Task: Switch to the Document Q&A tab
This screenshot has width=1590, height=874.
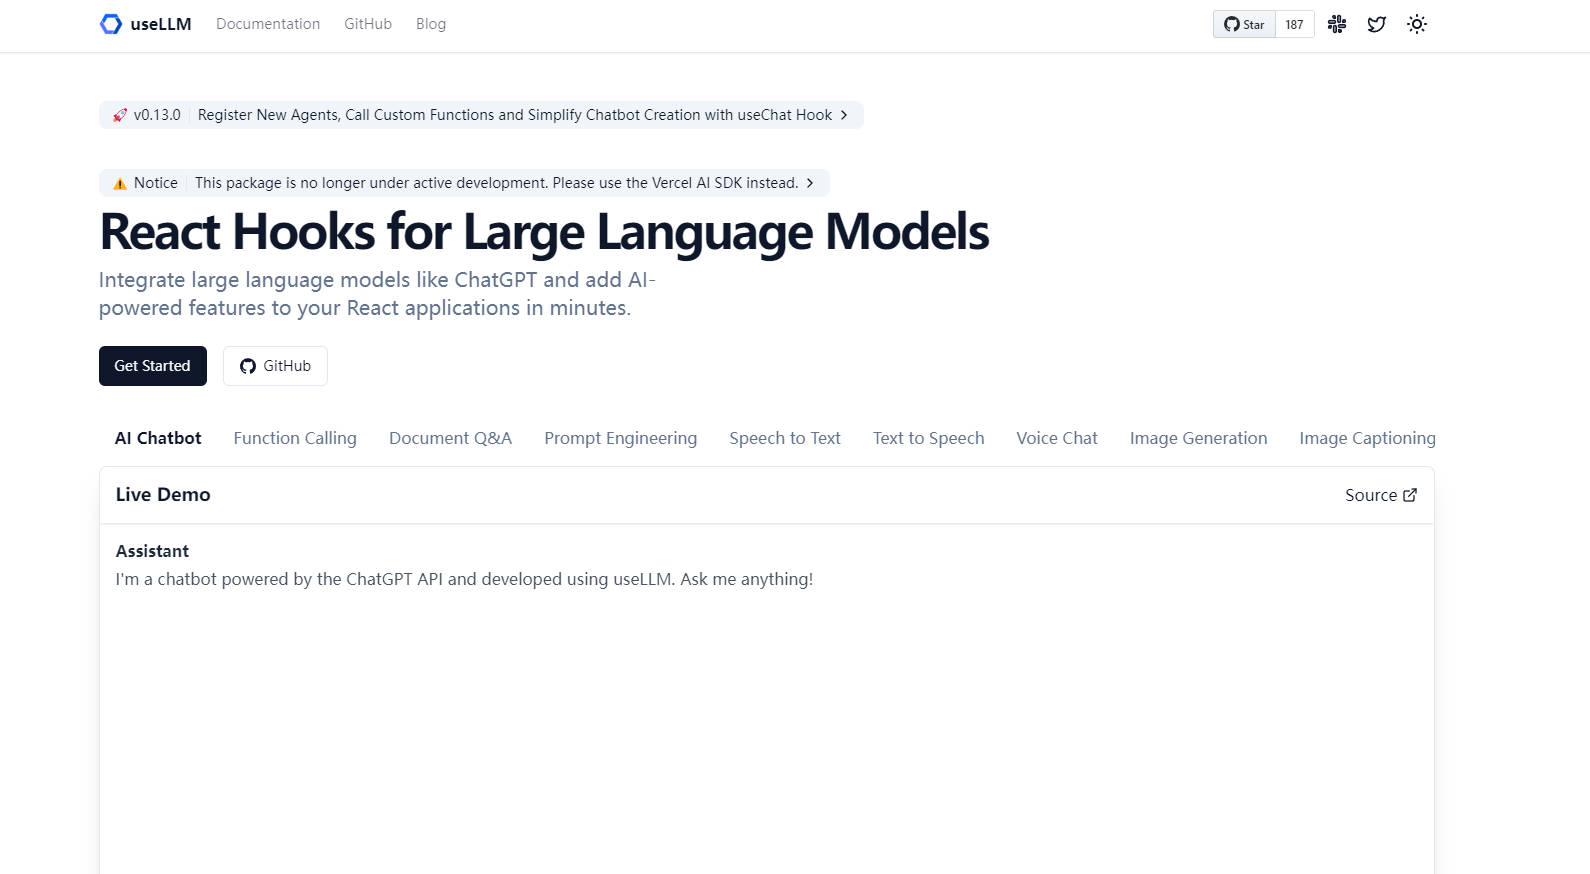Action: point(451,438)
